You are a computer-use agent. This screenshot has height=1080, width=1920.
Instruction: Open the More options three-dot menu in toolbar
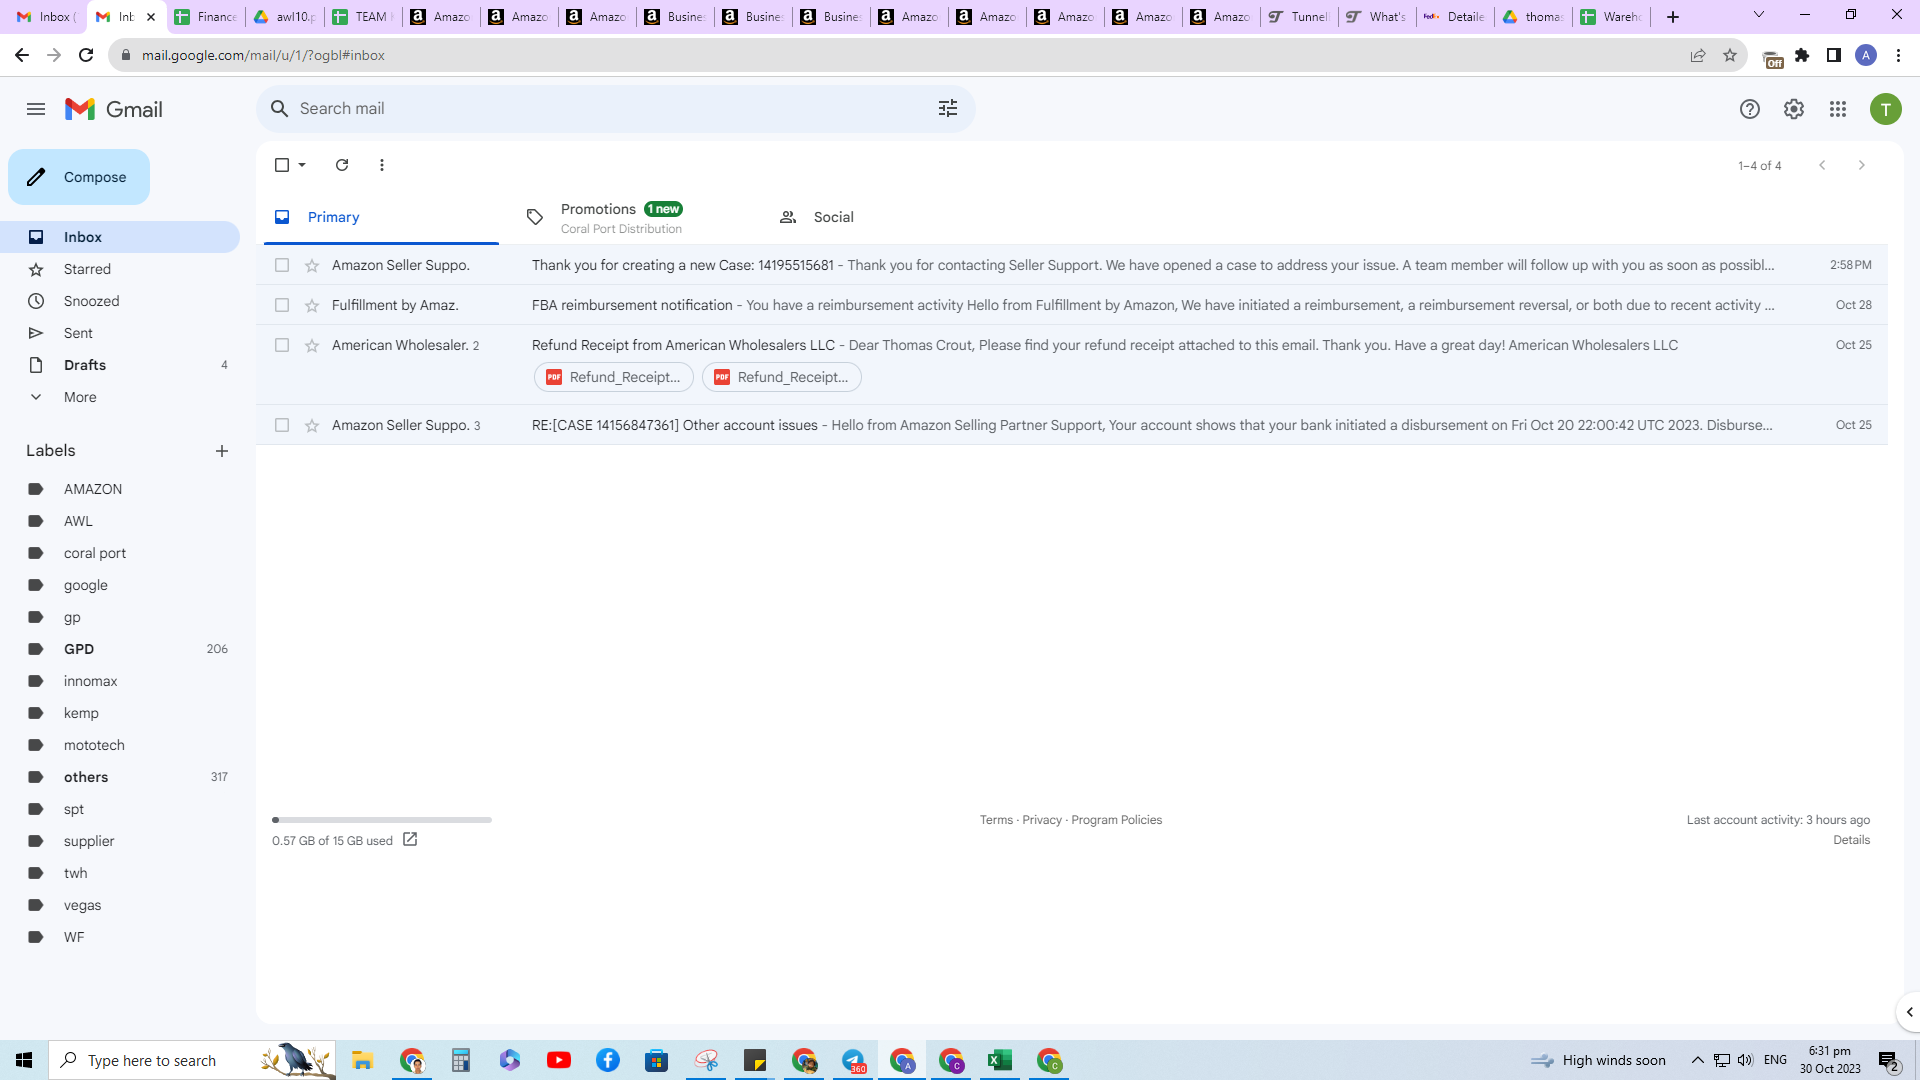click(382, 165)
